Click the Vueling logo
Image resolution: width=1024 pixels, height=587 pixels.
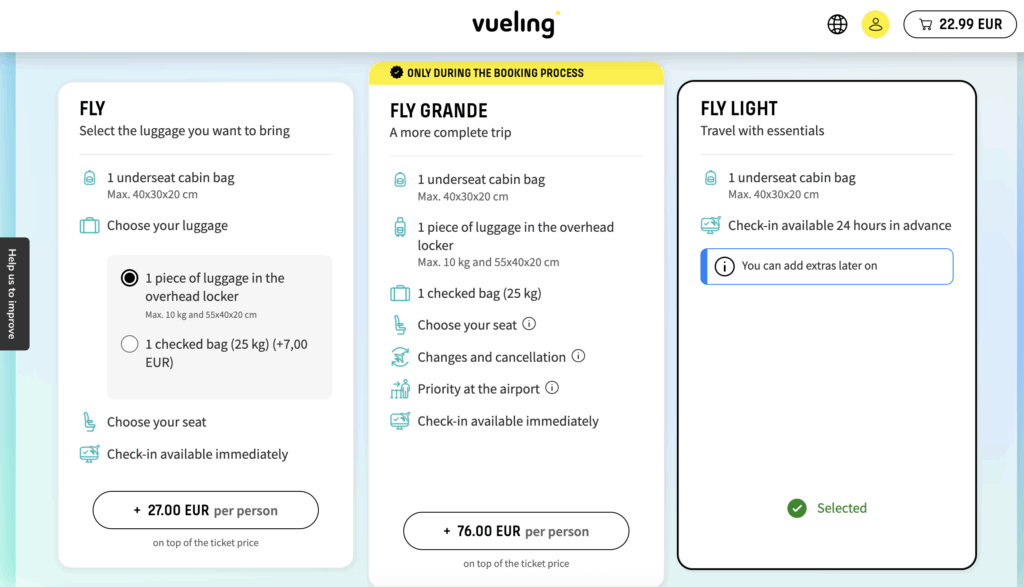click(516, 23)
